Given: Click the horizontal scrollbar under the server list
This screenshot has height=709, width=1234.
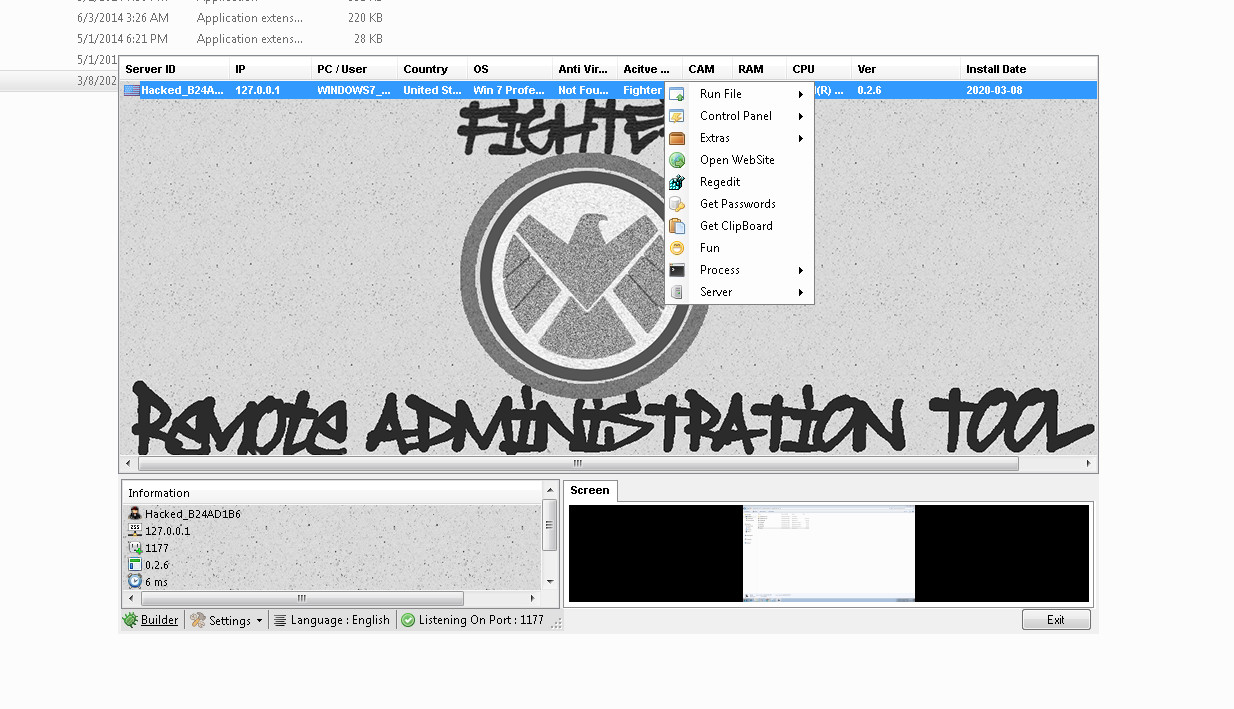Looking at the screenshot, I should [x=577, y=464].
